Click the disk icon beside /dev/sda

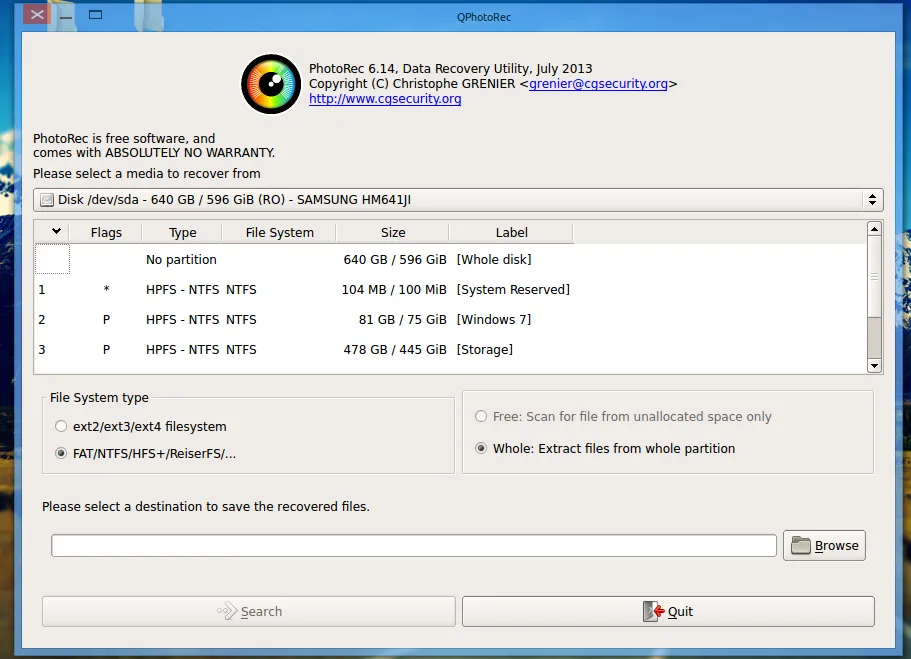coord(45,199)
